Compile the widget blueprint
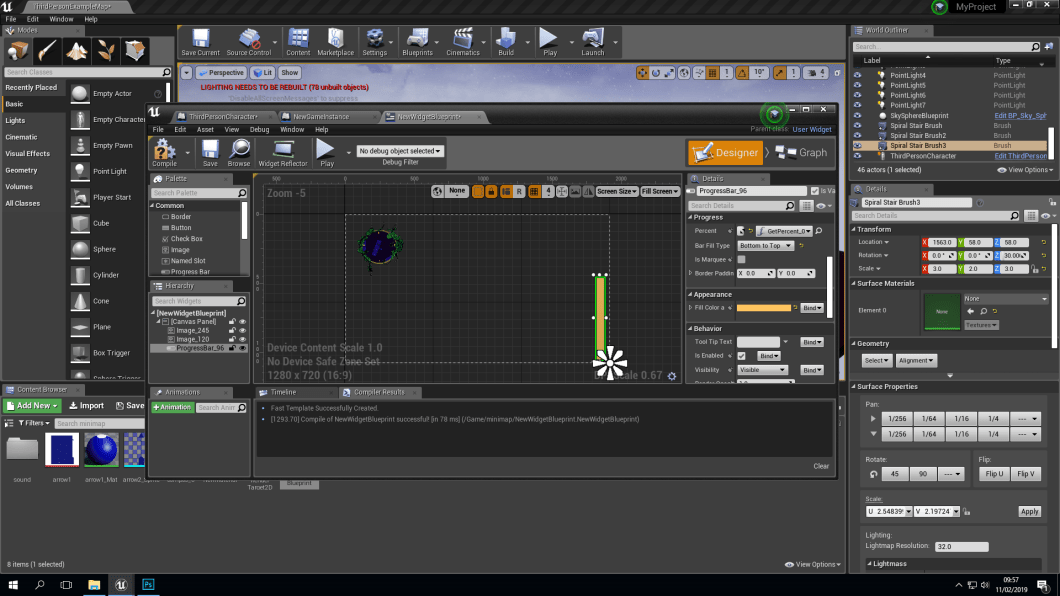This screenshot has height=596, width=1060. [164, 153]
